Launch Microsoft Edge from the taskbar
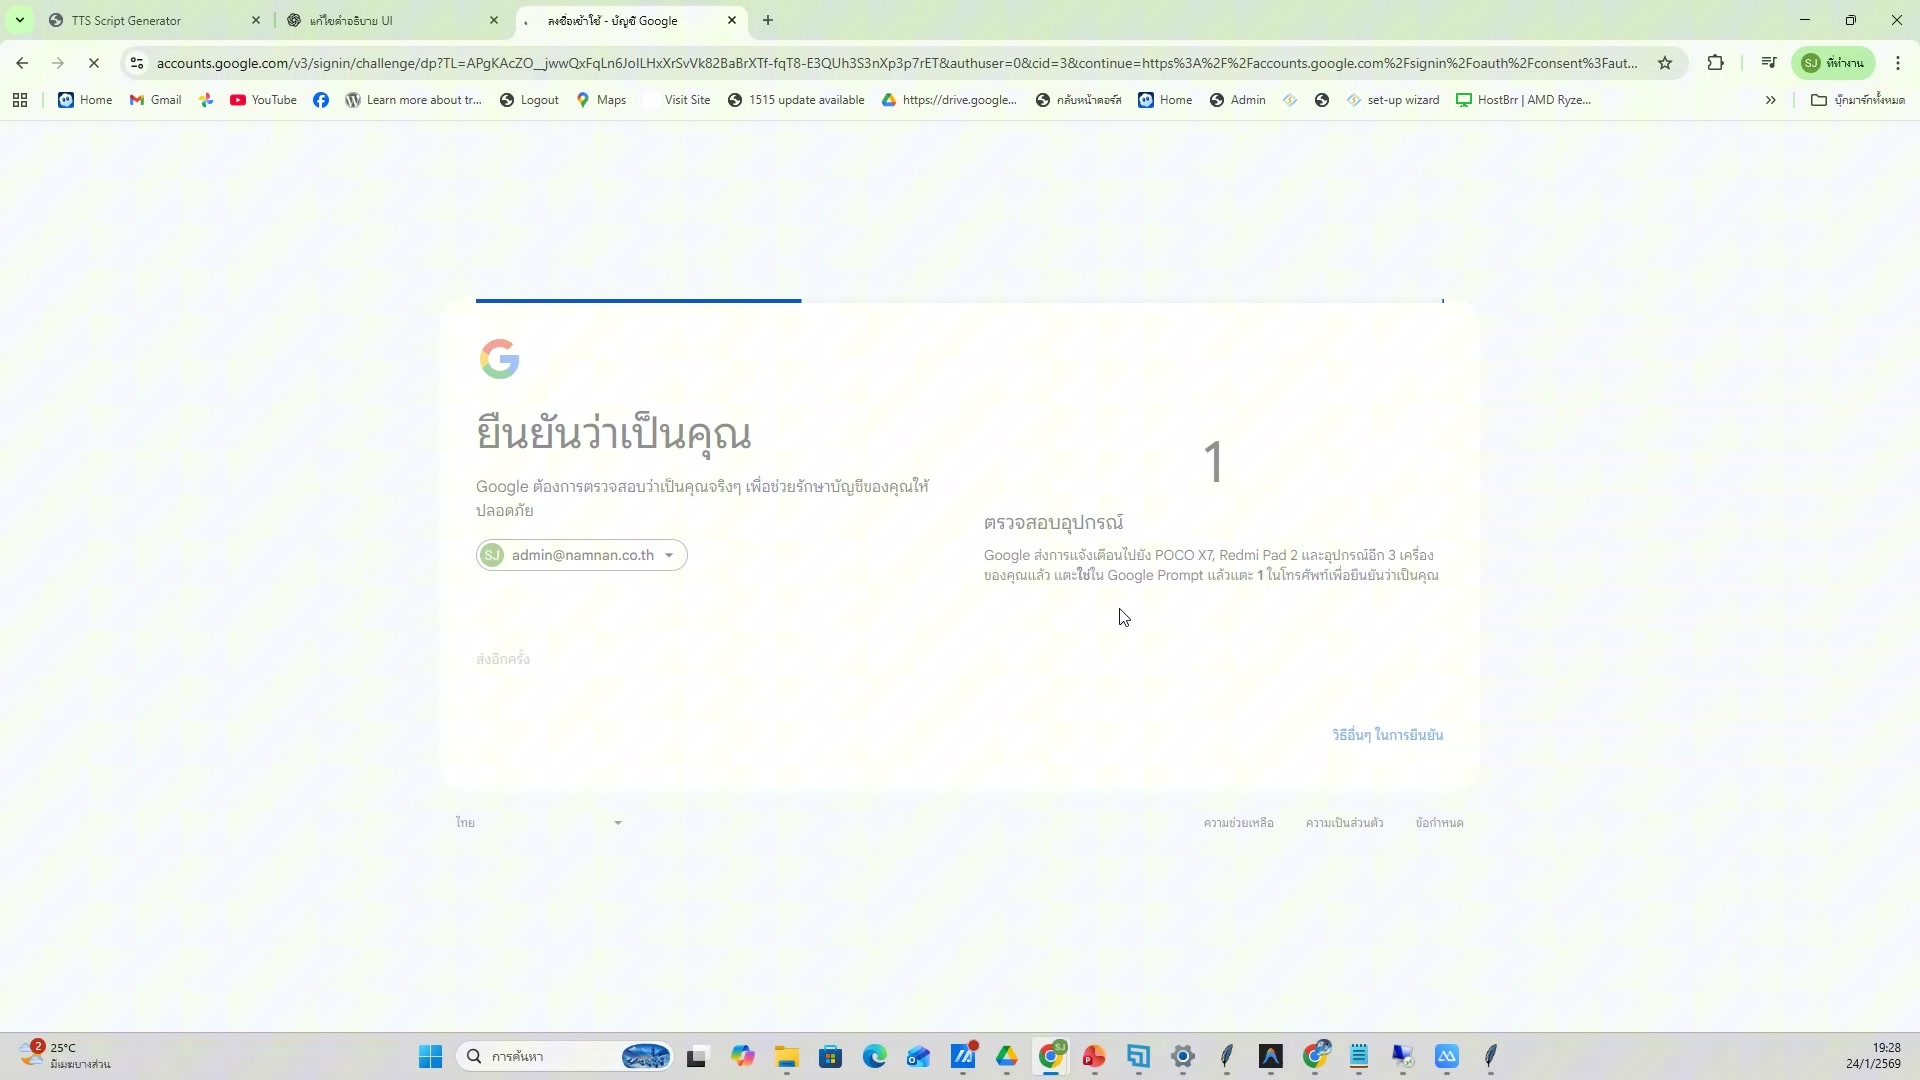This screenshot has width=1920, height=1080. [x=875, y=1057]
